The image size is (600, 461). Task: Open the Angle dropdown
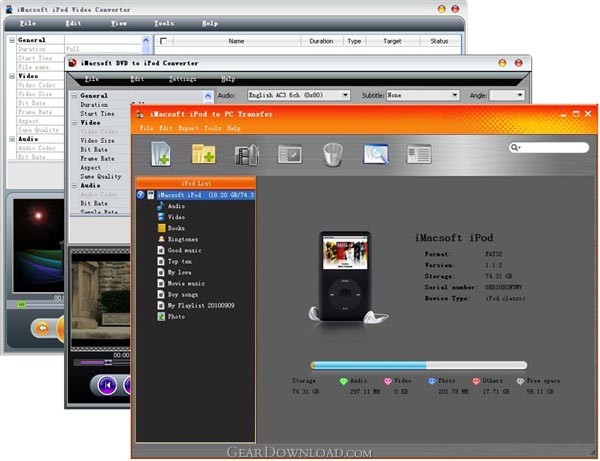pos(507,95)
